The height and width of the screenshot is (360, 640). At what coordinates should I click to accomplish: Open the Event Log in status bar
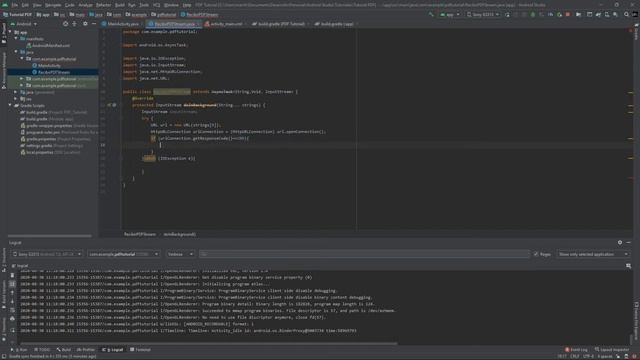point(576,350)
